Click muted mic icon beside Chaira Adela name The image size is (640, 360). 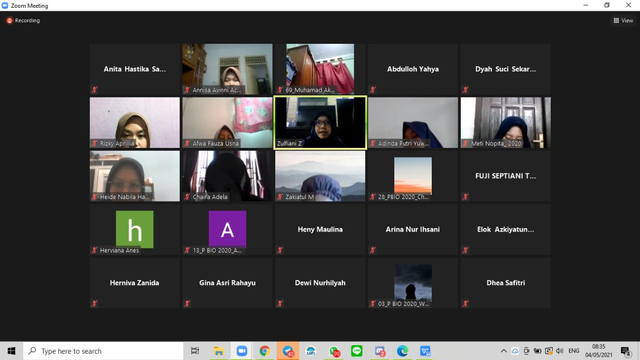pyautogui.click(x=187, y=197)
